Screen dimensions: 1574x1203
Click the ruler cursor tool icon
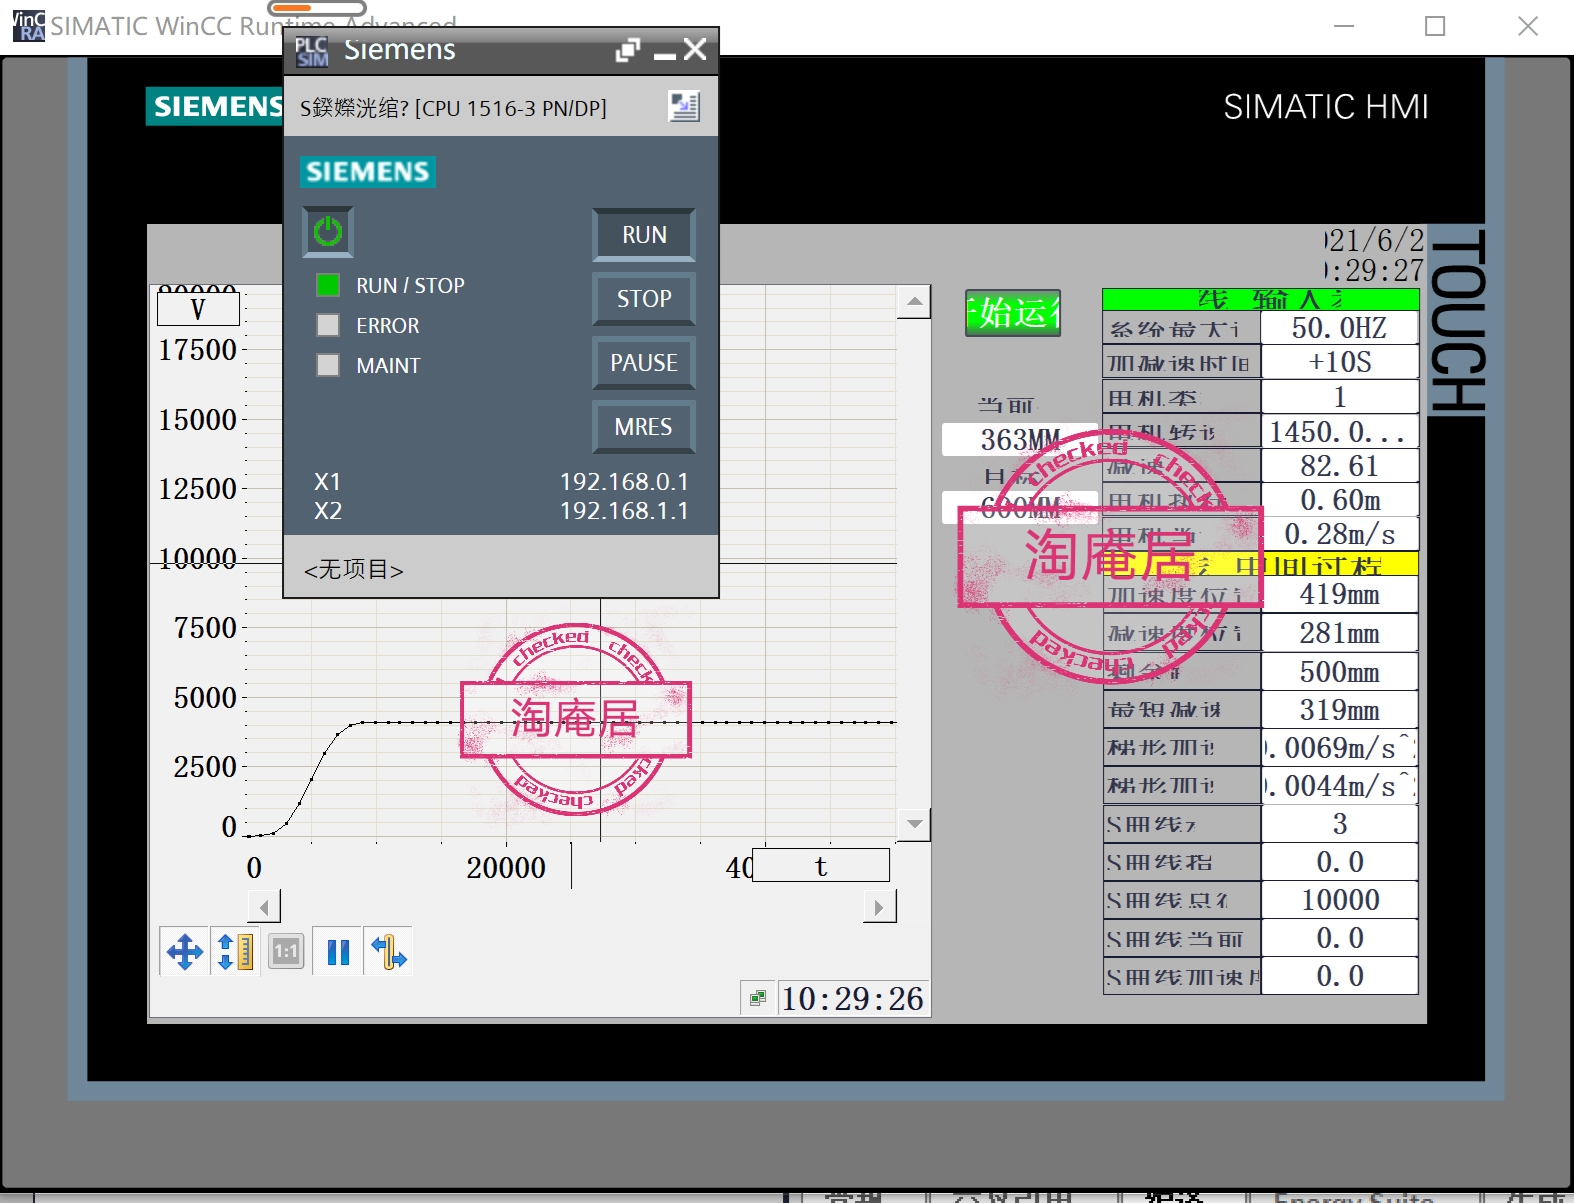pyautogui.click(x=388, y=951)
